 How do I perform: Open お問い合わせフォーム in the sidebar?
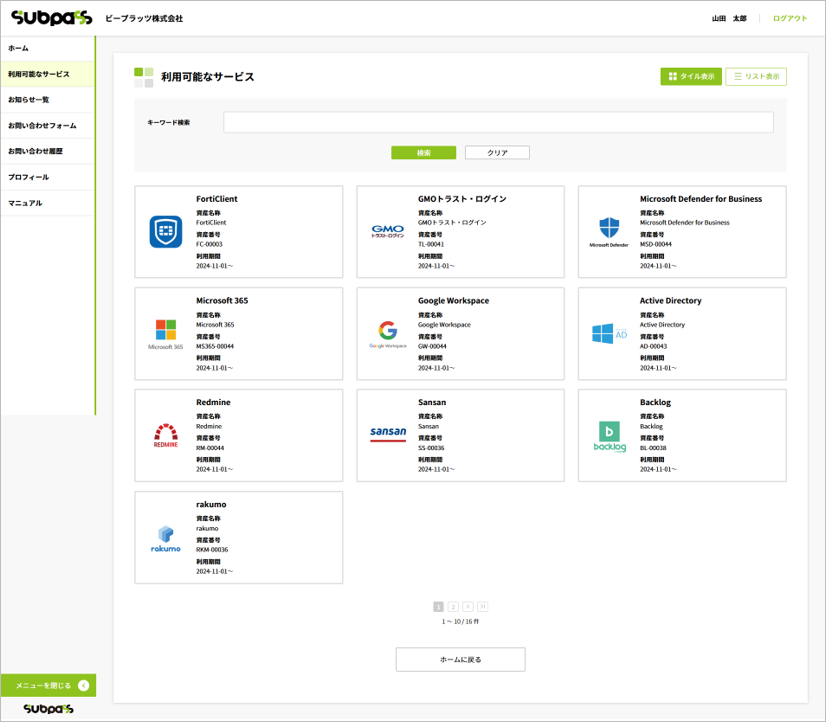(x=47, y=125)
